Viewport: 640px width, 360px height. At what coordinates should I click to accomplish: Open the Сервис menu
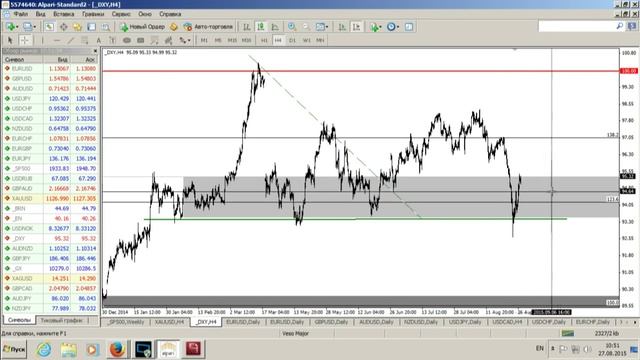tap(121, 14)
